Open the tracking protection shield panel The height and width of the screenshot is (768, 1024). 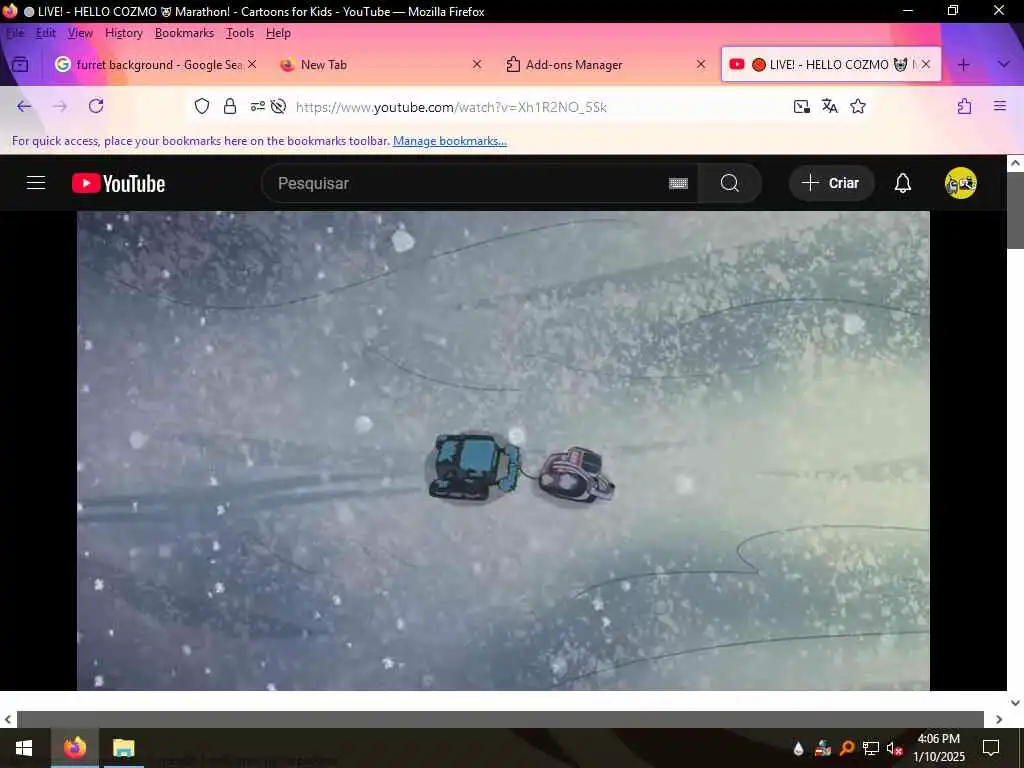coord(202,106)
